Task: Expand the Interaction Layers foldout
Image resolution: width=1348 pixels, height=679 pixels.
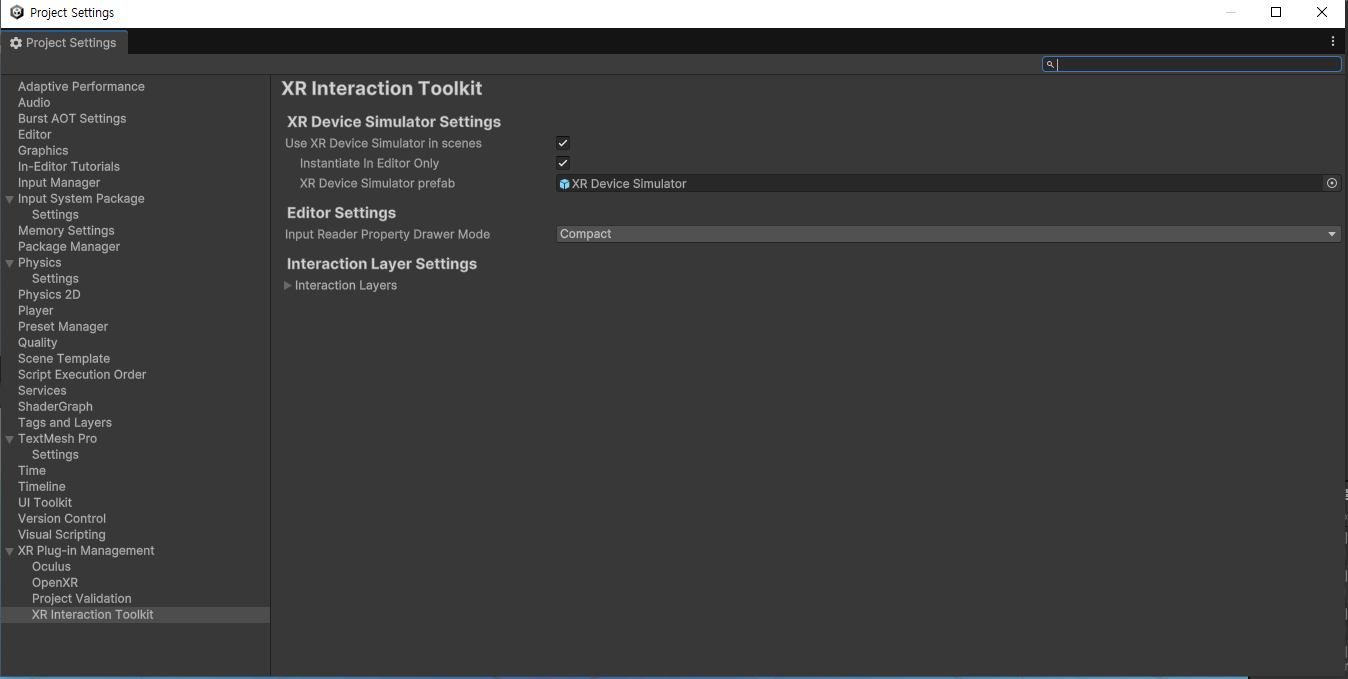Action: click(x=288, y=285)
